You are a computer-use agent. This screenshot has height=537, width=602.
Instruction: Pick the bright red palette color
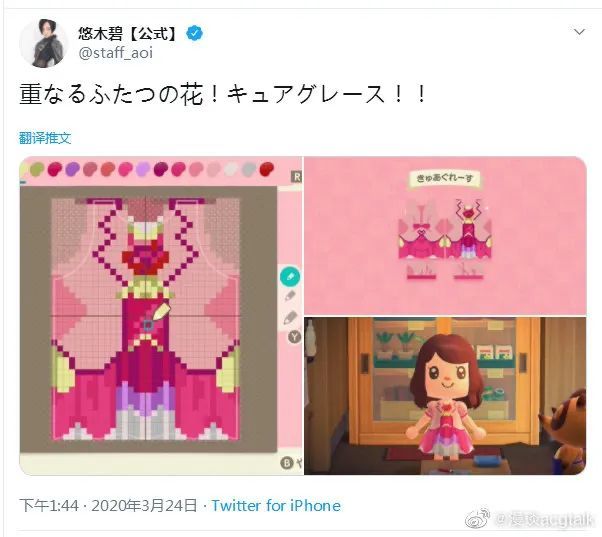[x=266, y=169]
